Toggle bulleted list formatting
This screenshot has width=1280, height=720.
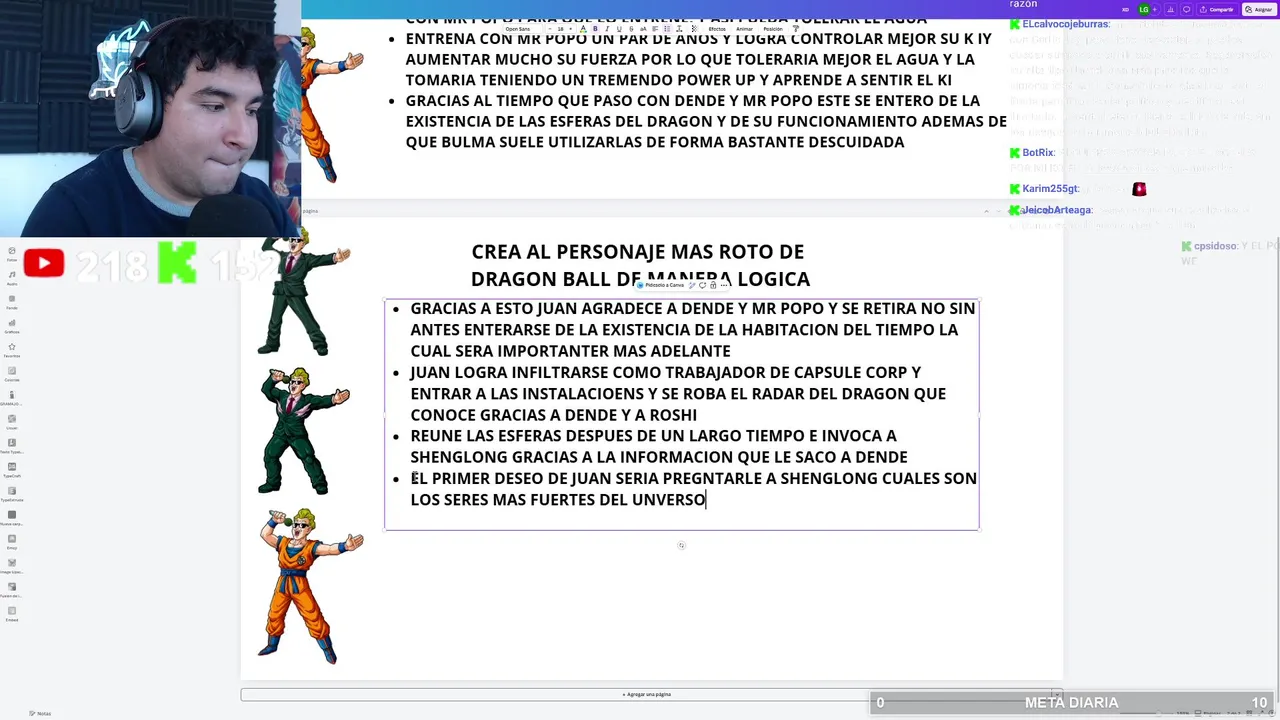(x=667, y=29)
